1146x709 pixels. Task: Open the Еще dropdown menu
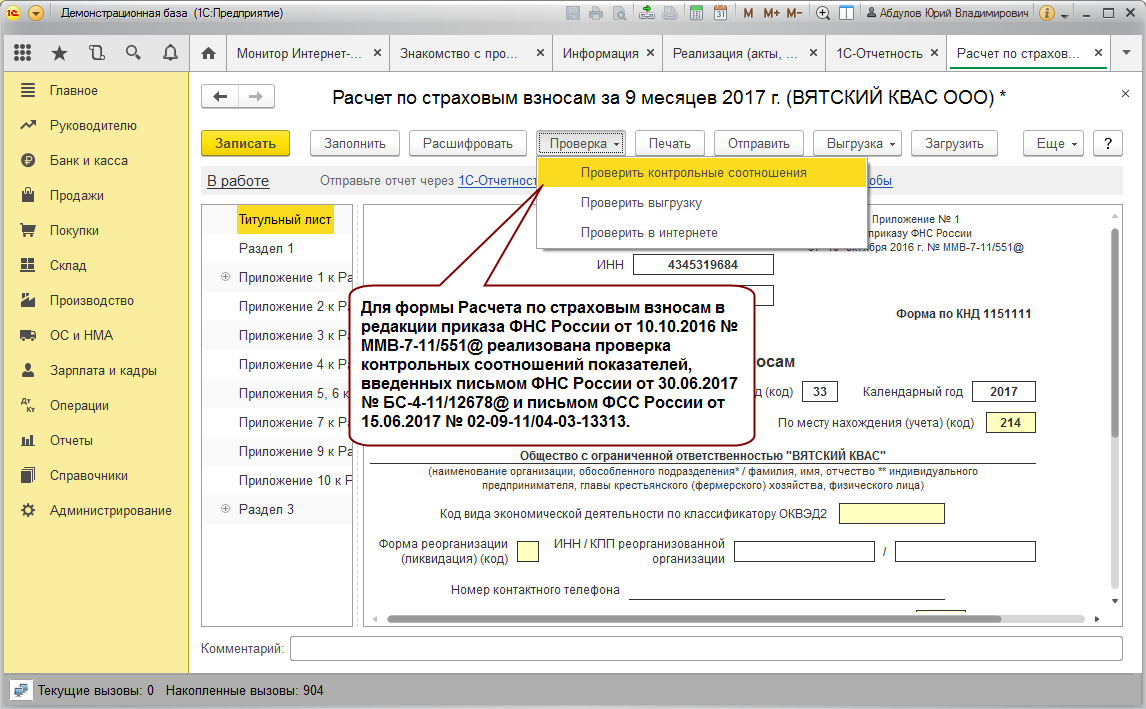click(x=1053, y=143)
